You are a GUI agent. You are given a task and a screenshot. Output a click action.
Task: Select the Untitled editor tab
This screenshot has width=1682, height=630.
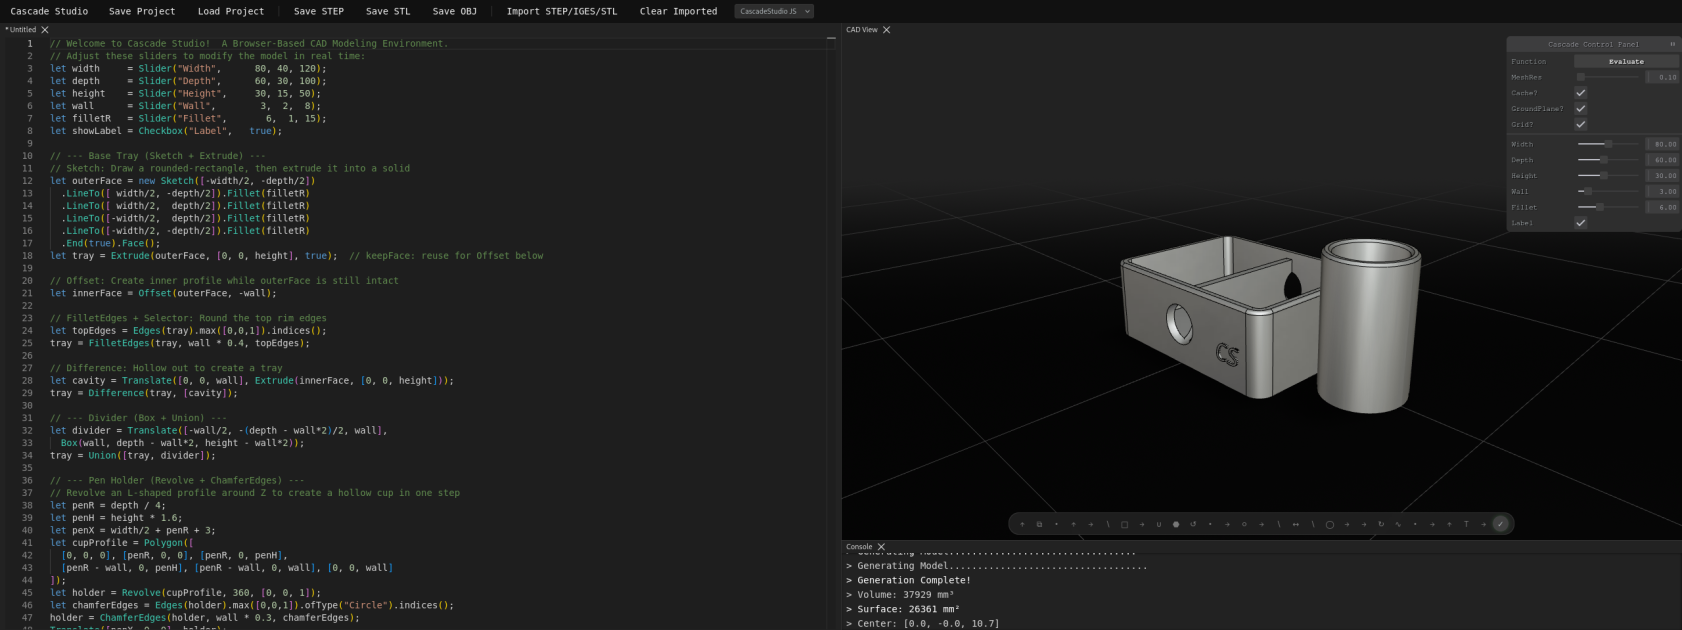pyautogui.click(x=21, y=30)
